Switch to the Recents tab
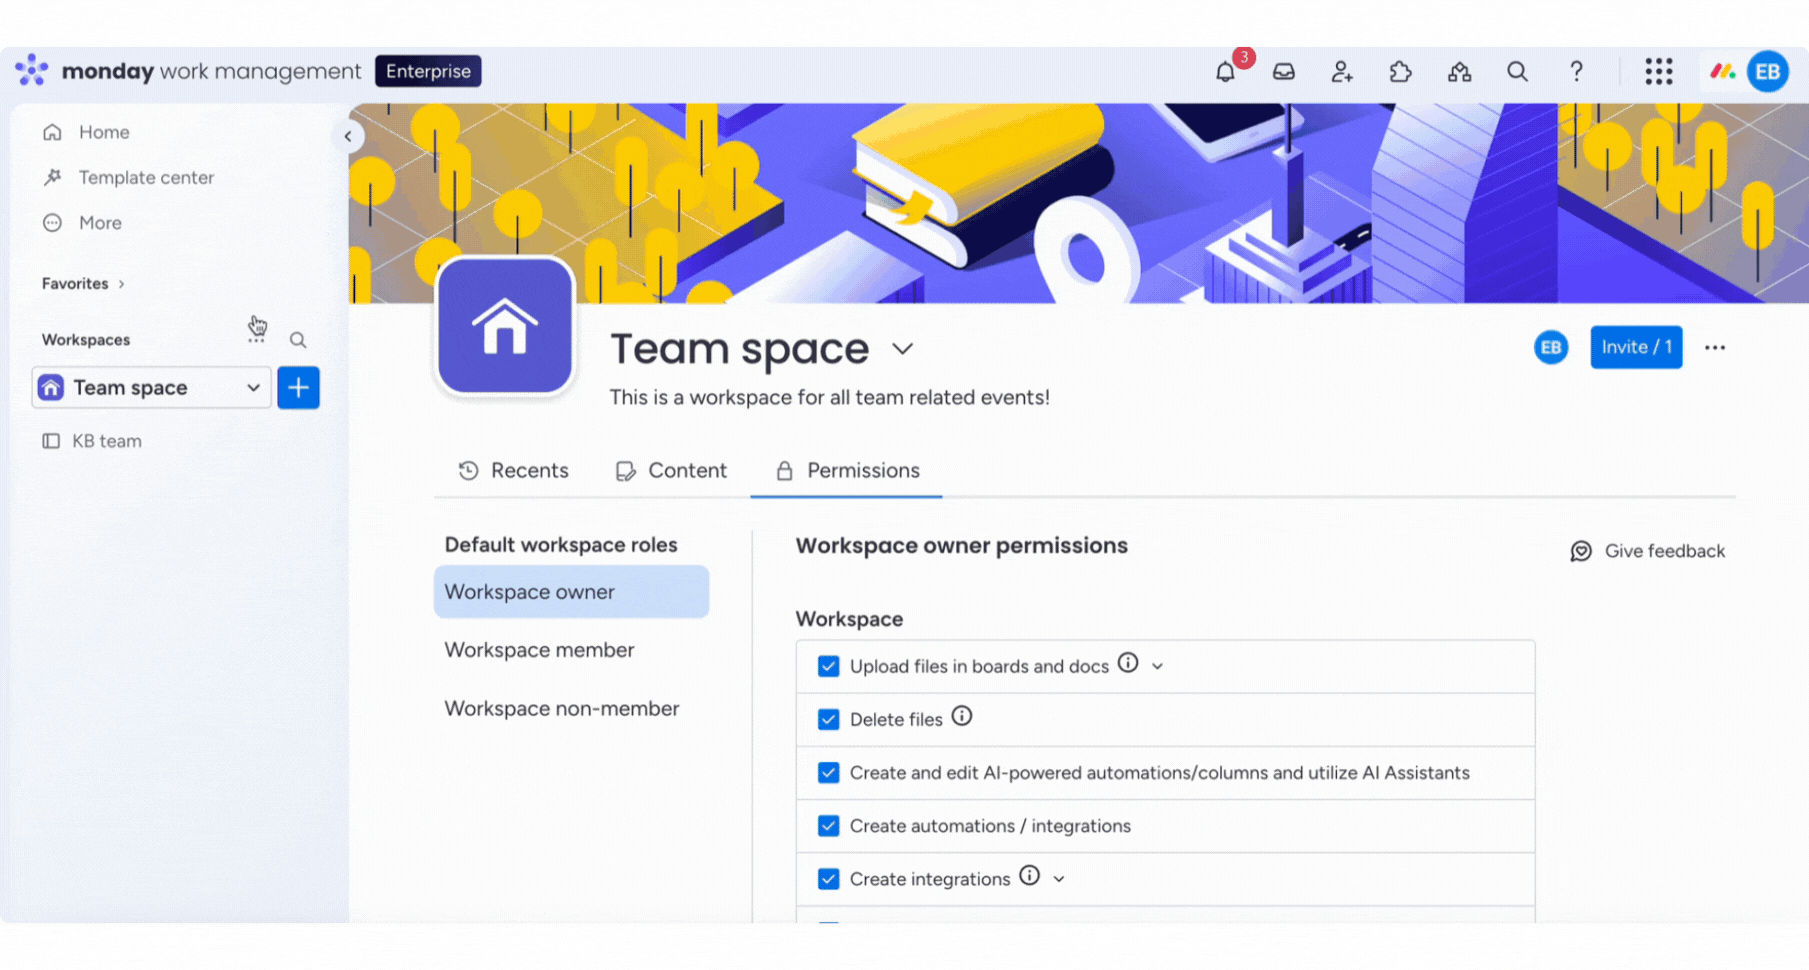Viewport: 1809px width, 970px height. coord(514,471)
